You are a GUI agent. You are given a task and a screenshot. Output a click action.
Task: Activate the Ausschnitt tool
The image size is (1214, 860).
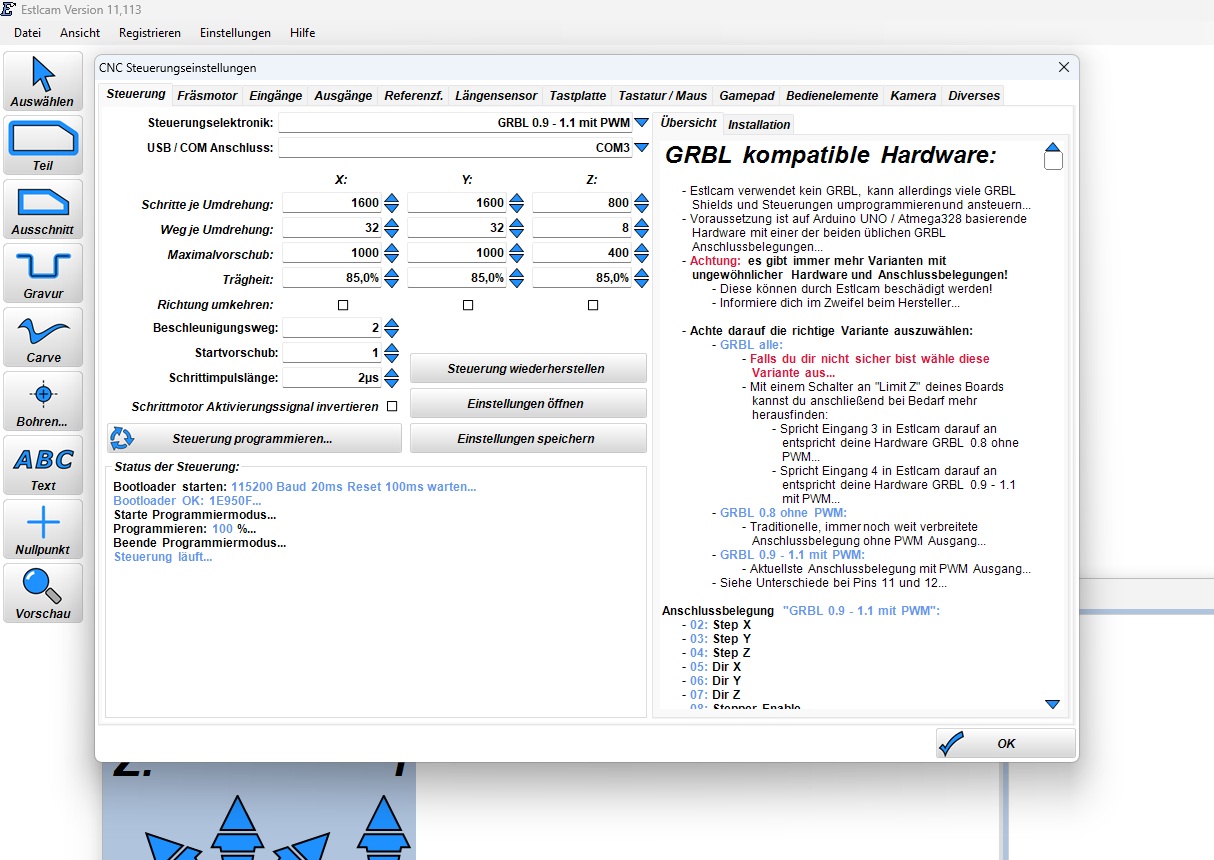click(x=43, y=209)
